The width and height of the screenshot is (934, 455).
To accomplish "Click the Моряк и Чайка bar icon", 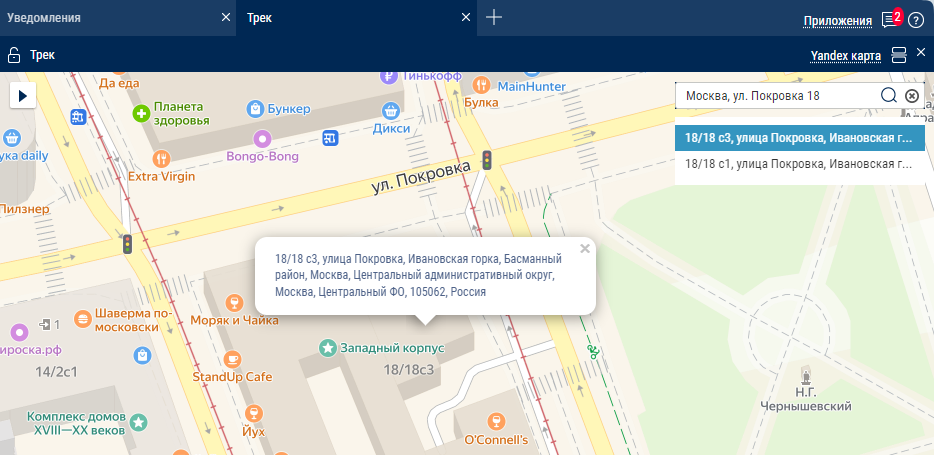I will (x=234, y=302).
